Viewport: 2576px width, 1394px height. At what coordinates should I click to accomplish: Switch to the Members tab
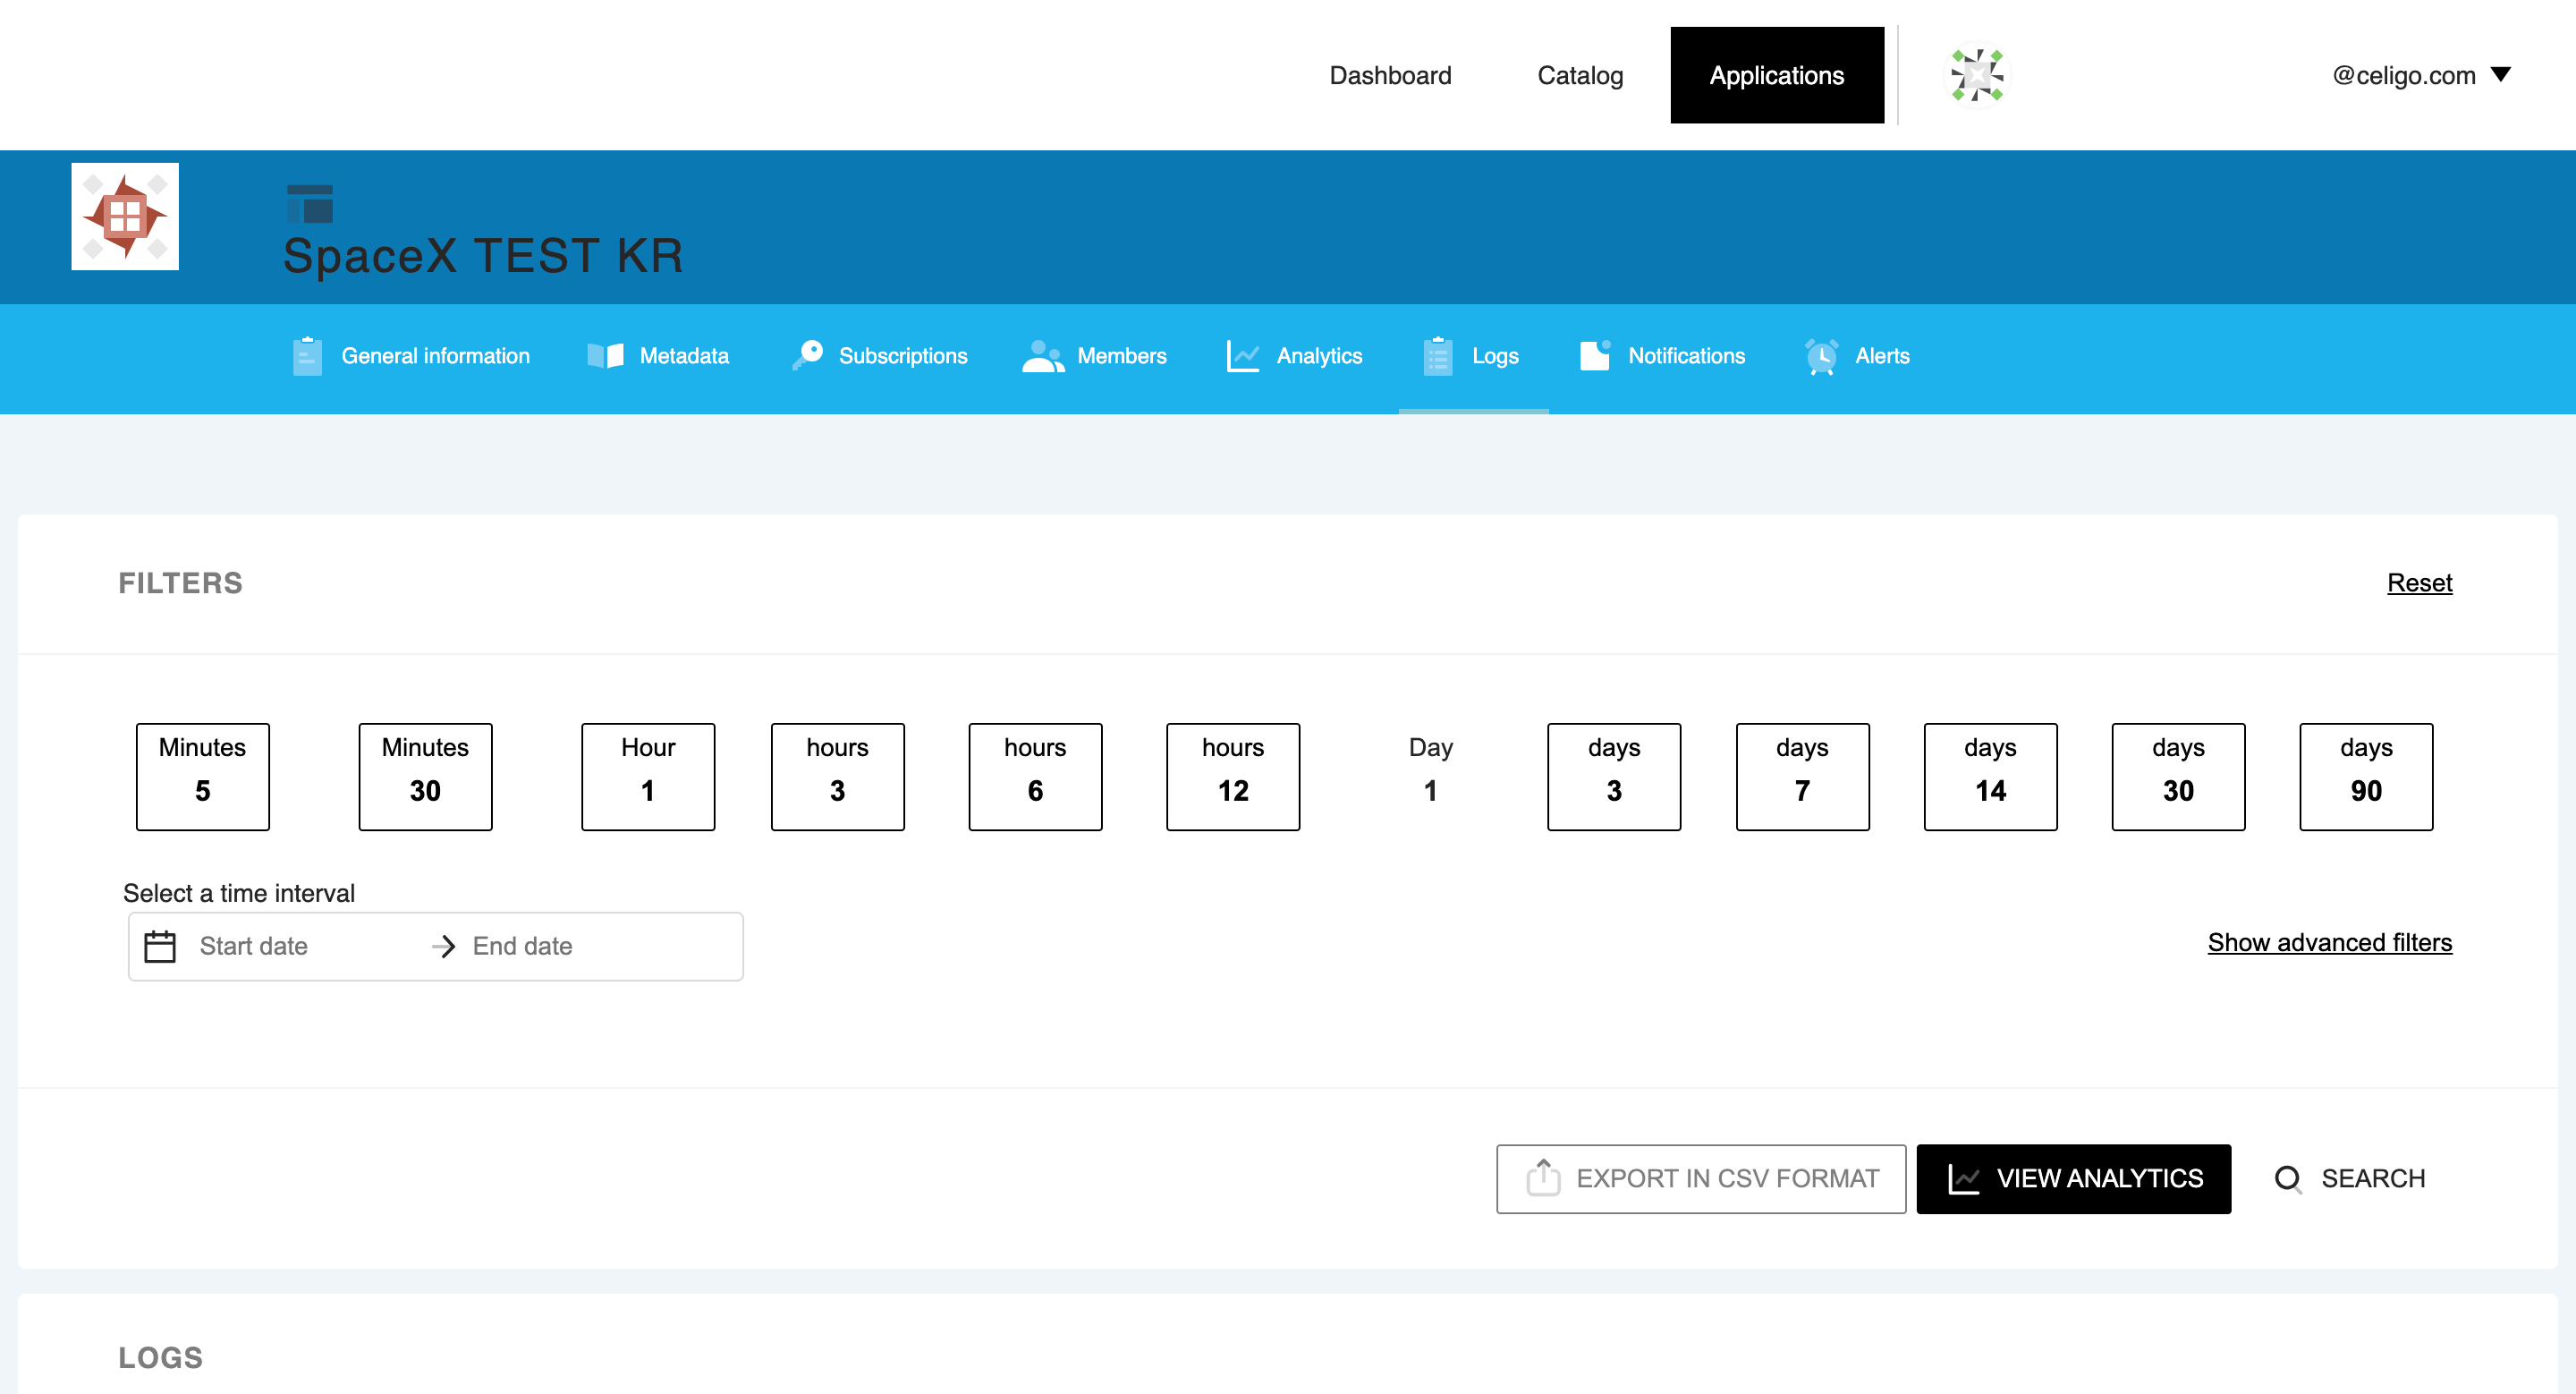pyautogui.click(x=1094, y=356)
